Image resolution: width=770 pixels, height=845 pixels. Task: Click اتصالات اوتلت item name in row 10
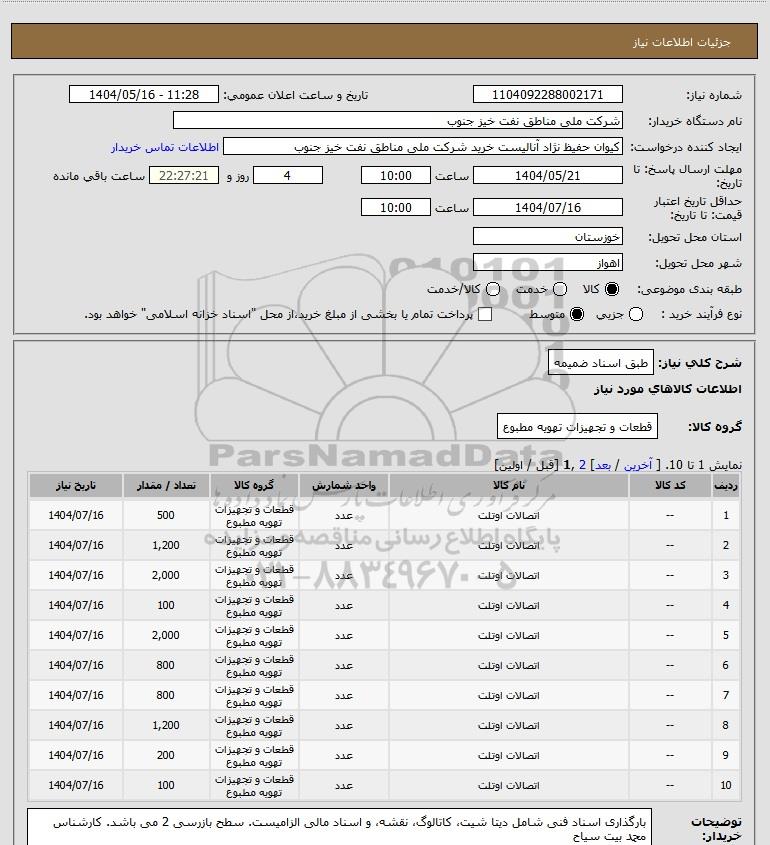(x=508, y=786)
